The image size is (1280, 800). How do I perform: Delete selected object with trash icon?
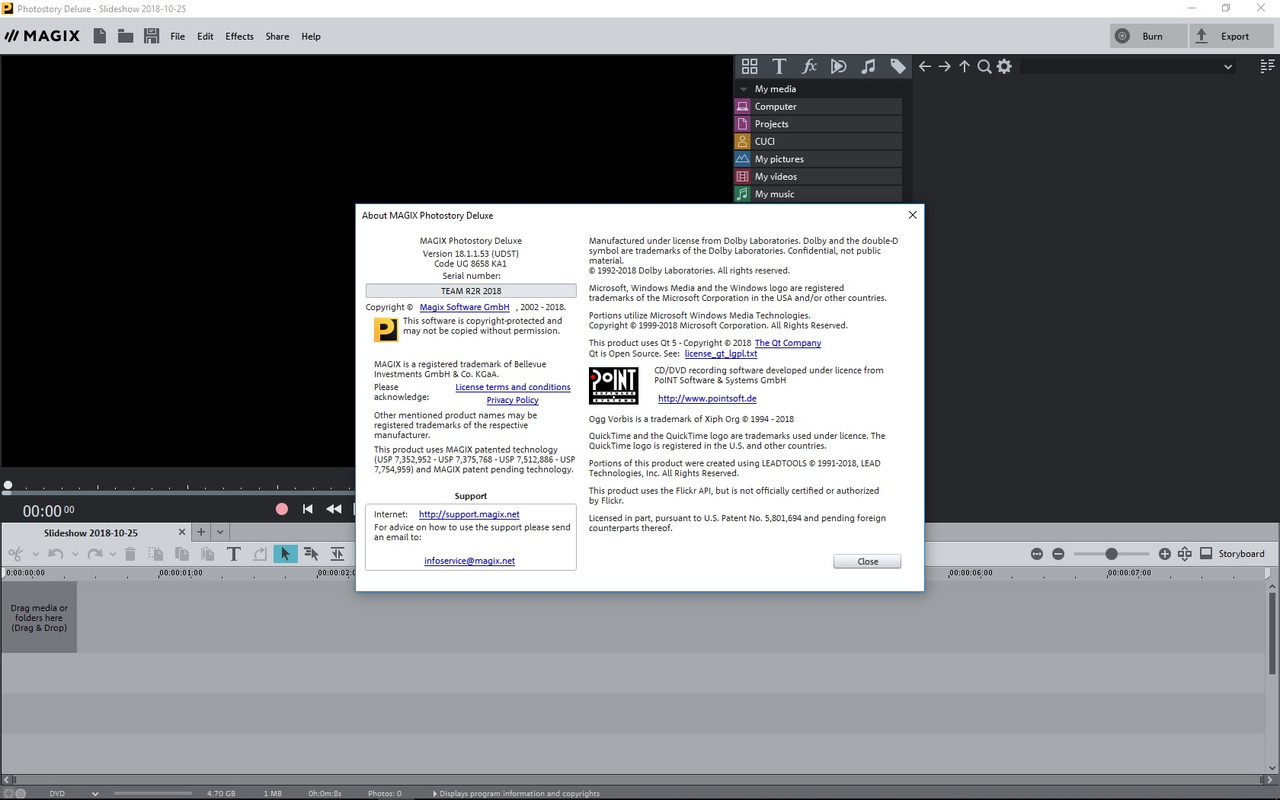point(130,553)
